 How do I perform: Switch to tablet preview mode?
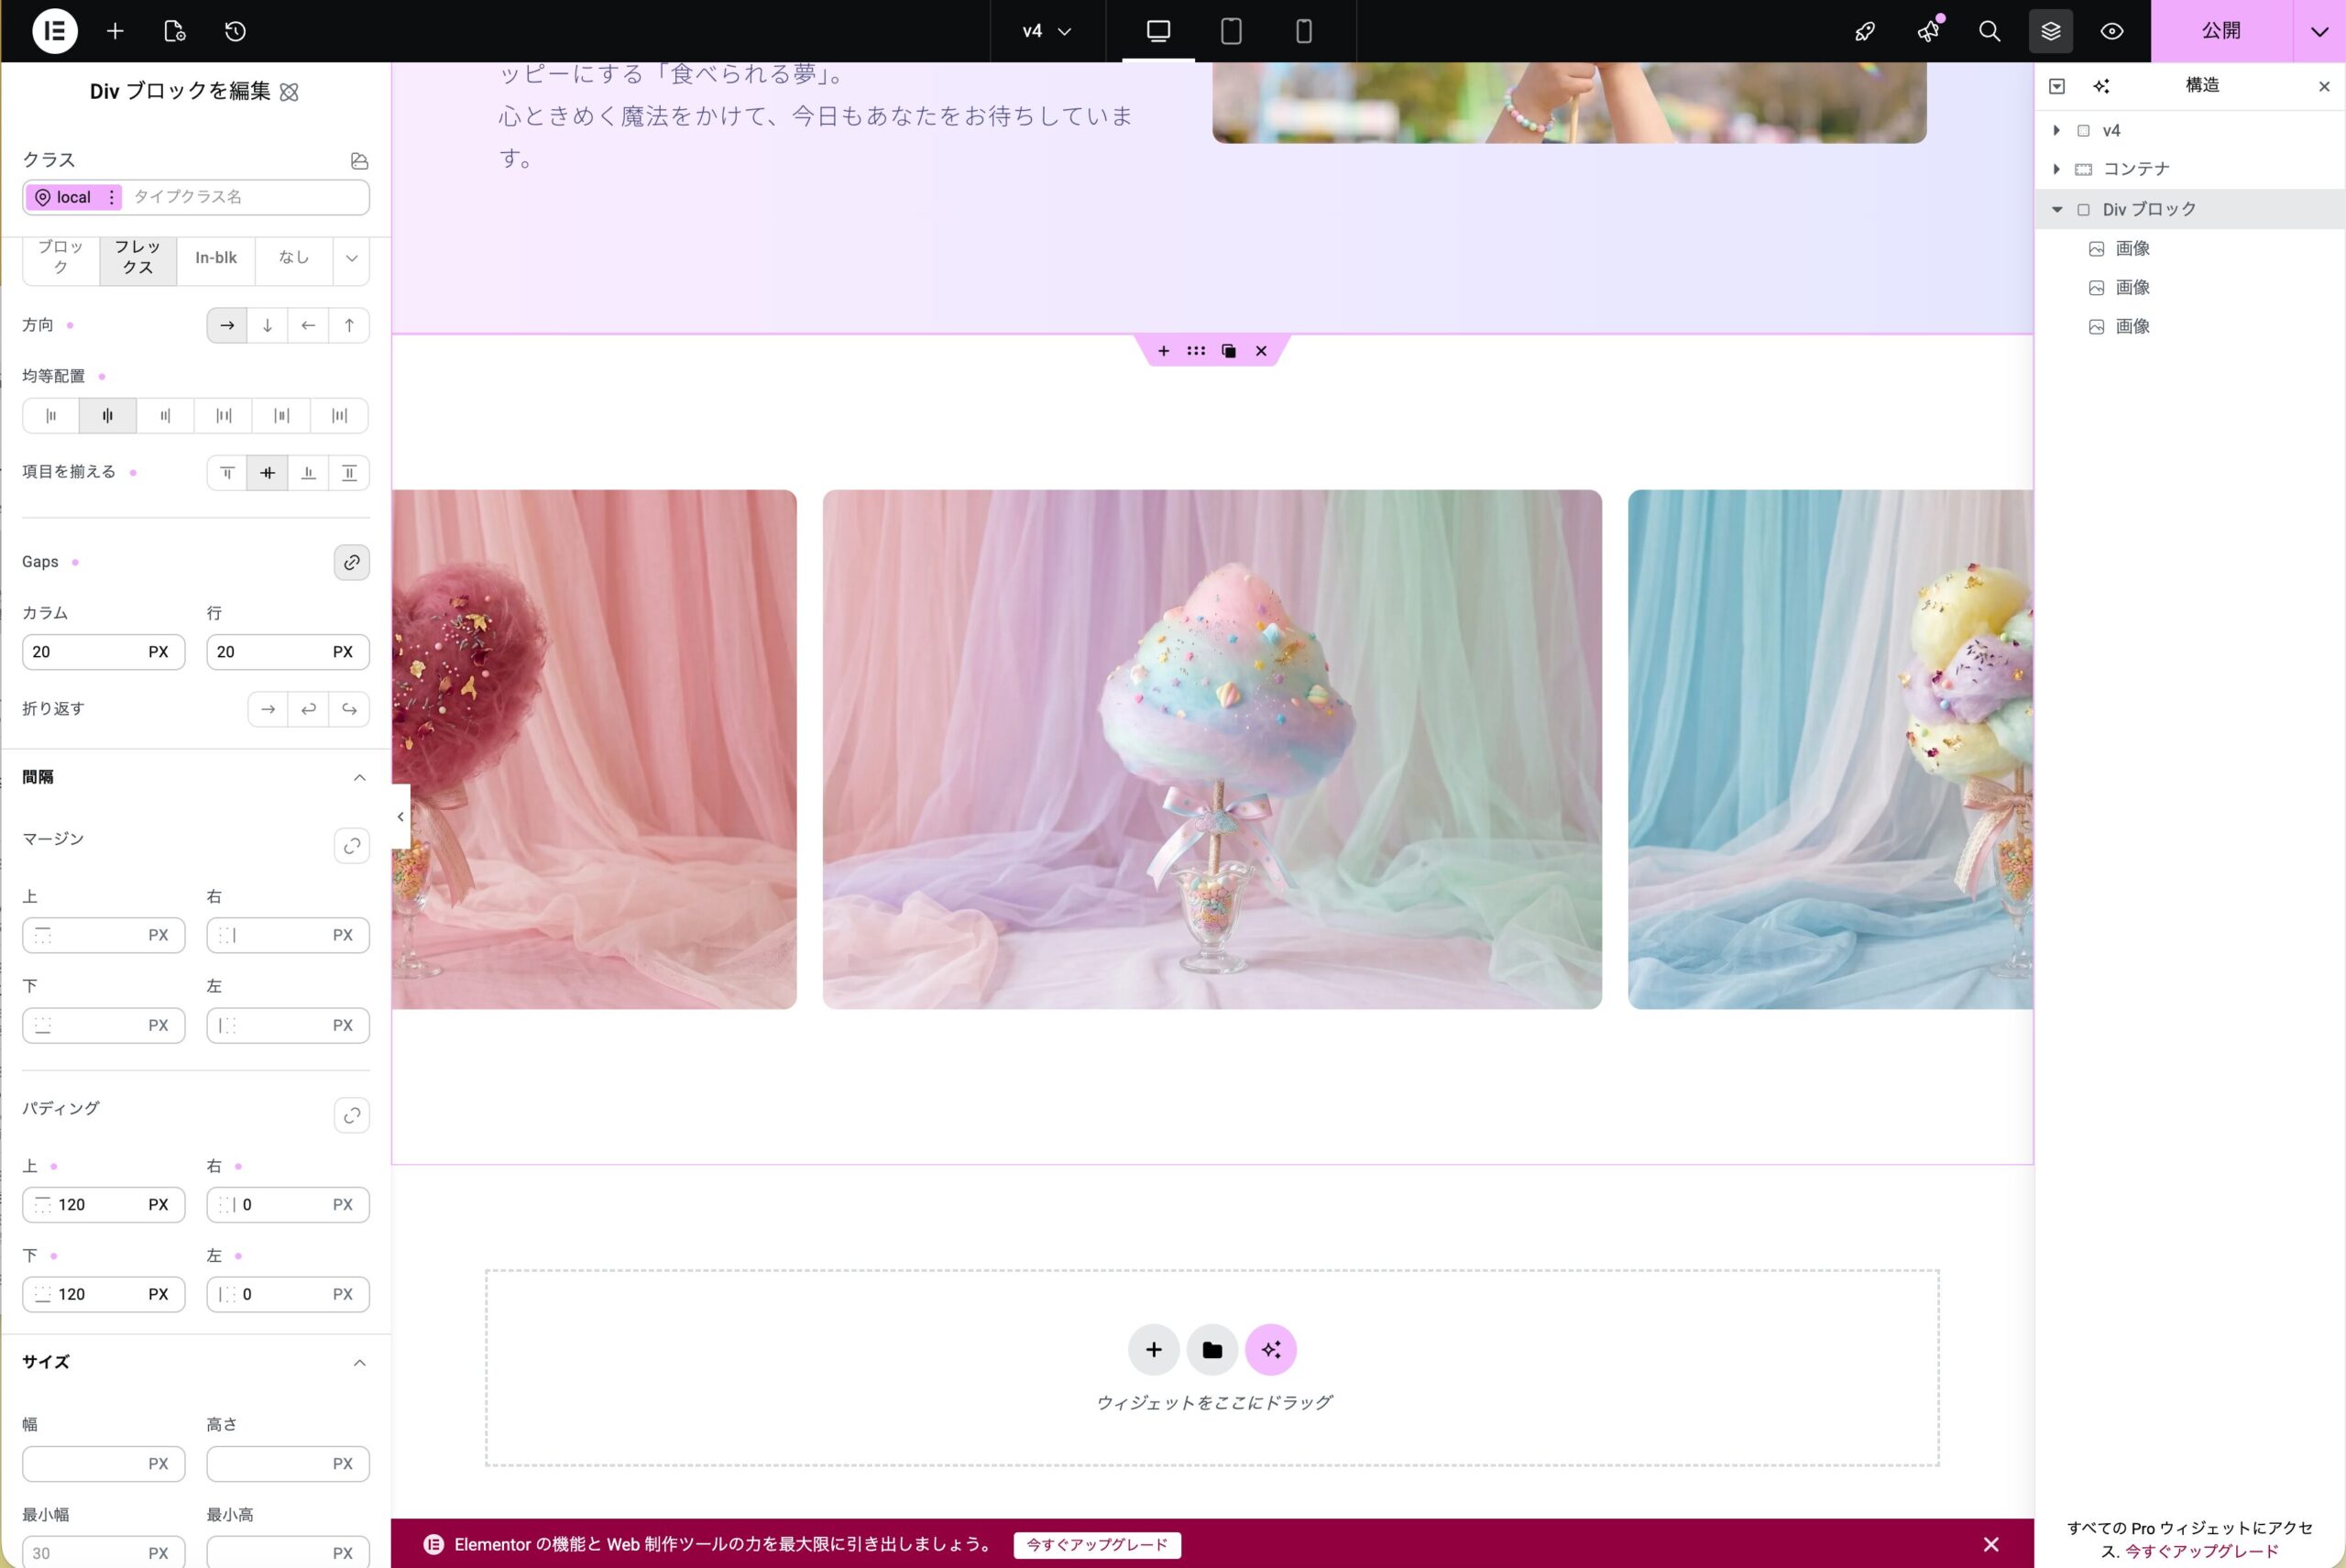1229,31
